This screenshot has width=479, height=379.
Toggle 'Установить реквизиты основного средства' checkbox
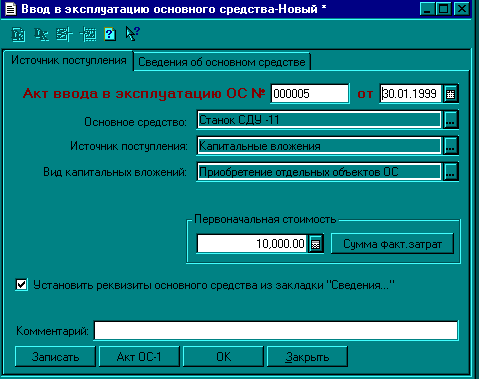tap(22, 285)
